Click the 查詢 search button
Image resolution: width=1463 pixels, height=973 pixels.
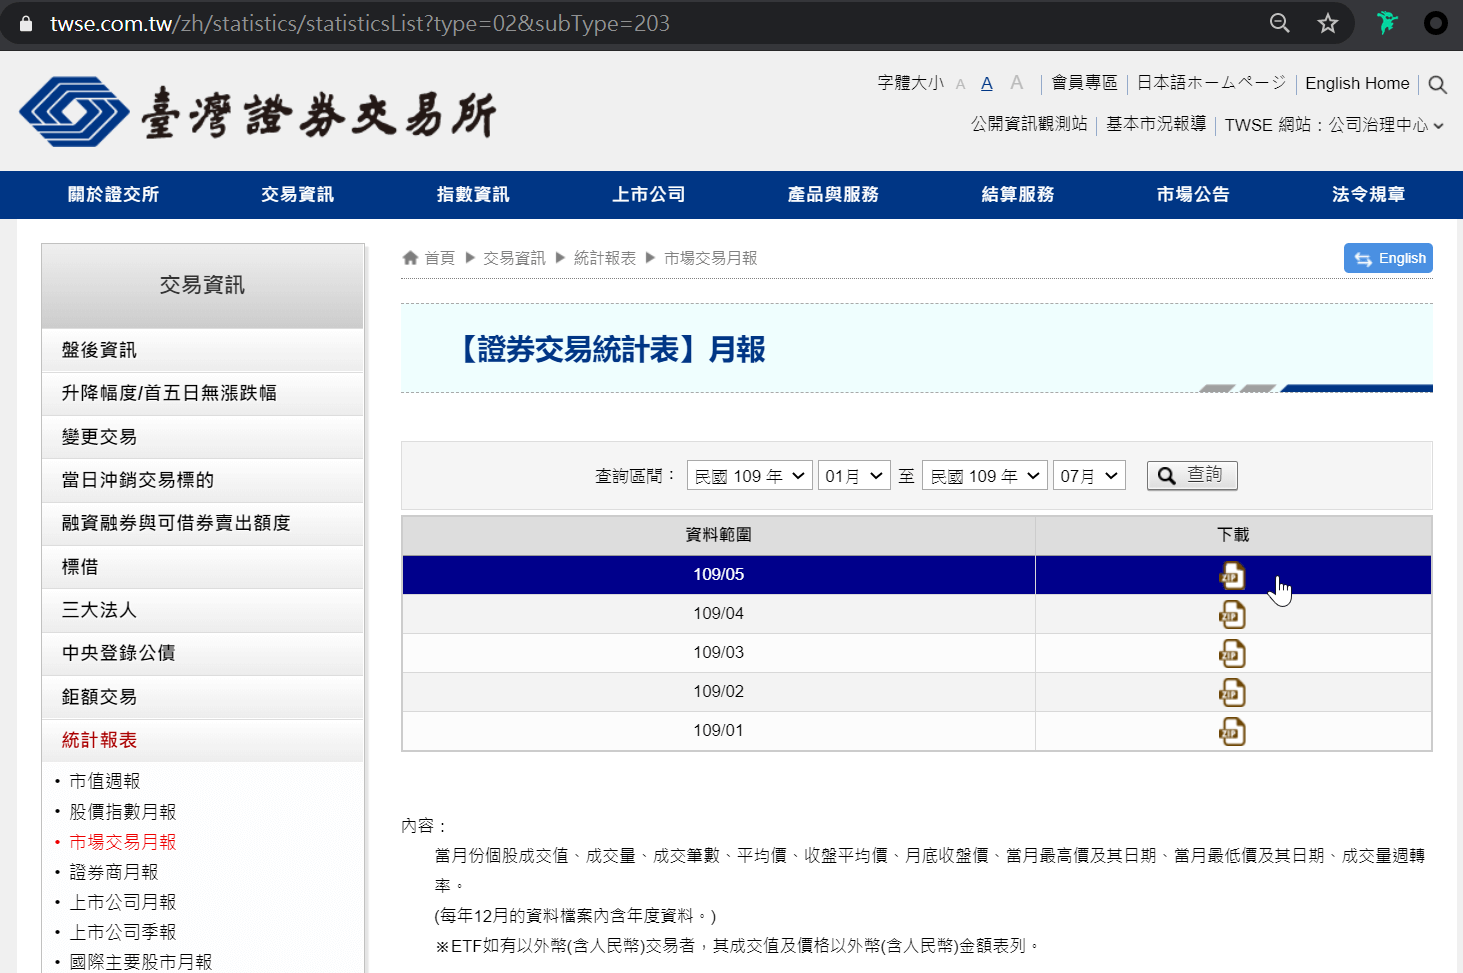(1192, 475)
